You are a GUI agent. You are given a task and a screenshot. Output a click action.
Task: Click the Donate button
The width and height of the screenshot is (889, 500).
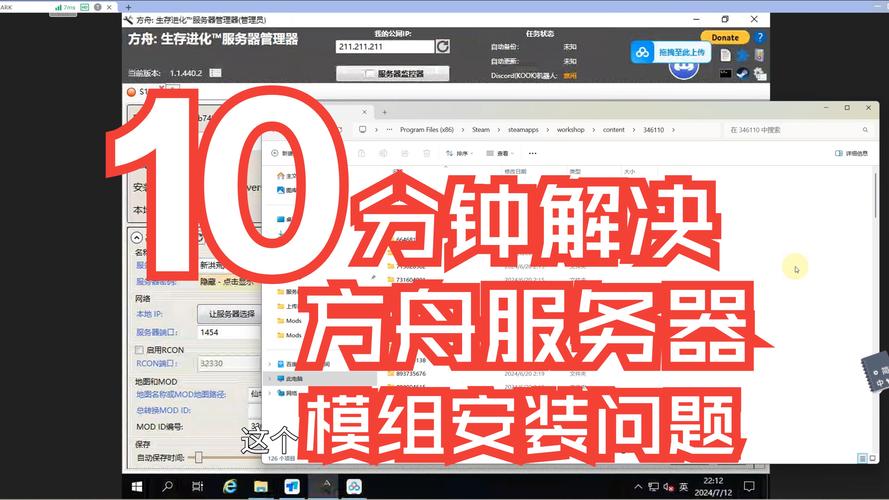[x=725, y=37]
